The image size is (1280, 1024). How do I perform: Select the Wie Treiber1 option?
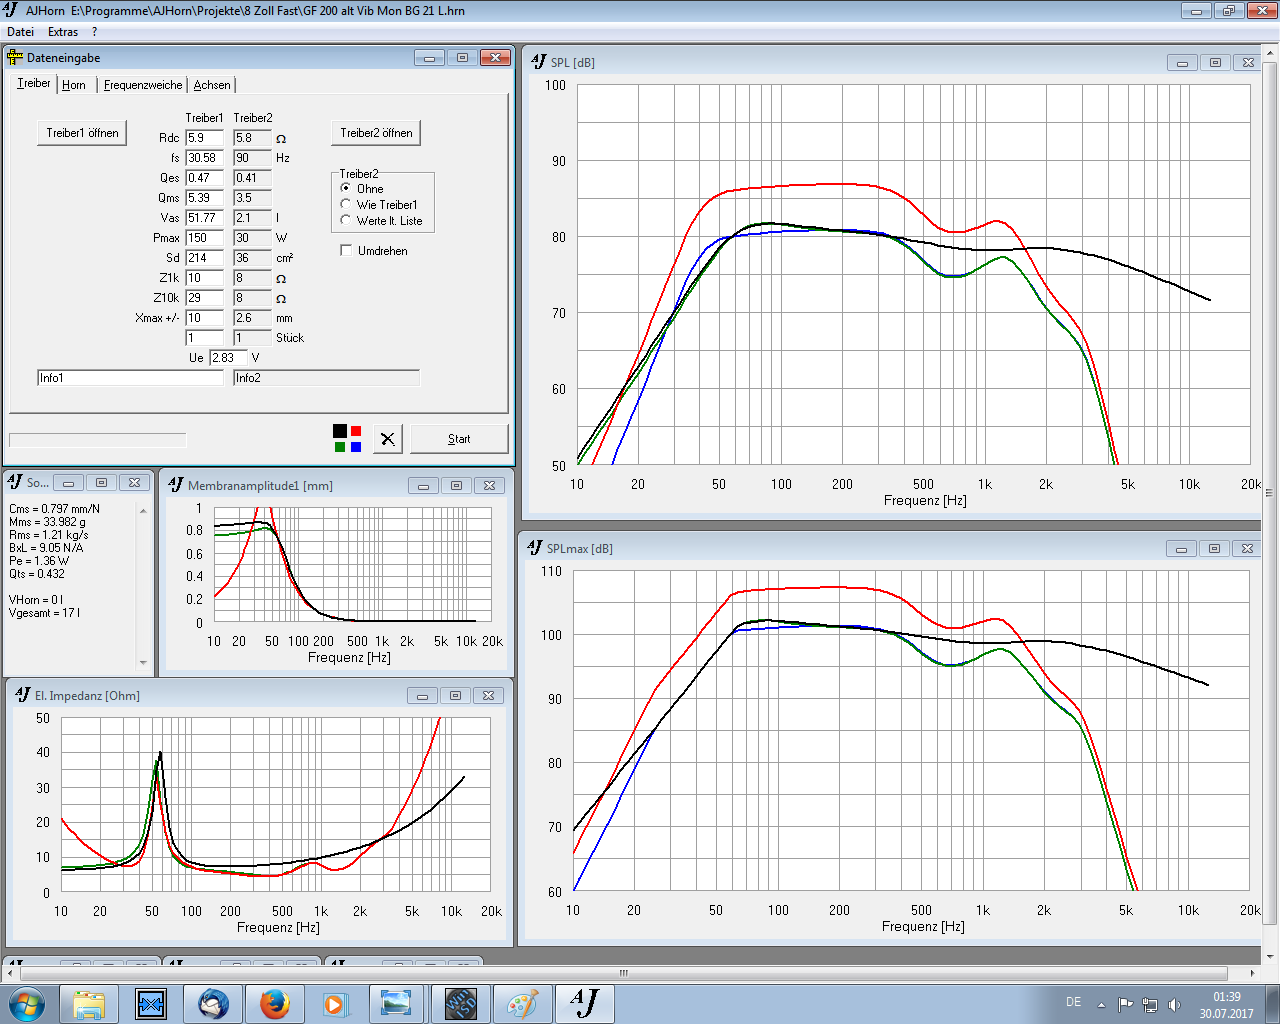click(346, 204)
